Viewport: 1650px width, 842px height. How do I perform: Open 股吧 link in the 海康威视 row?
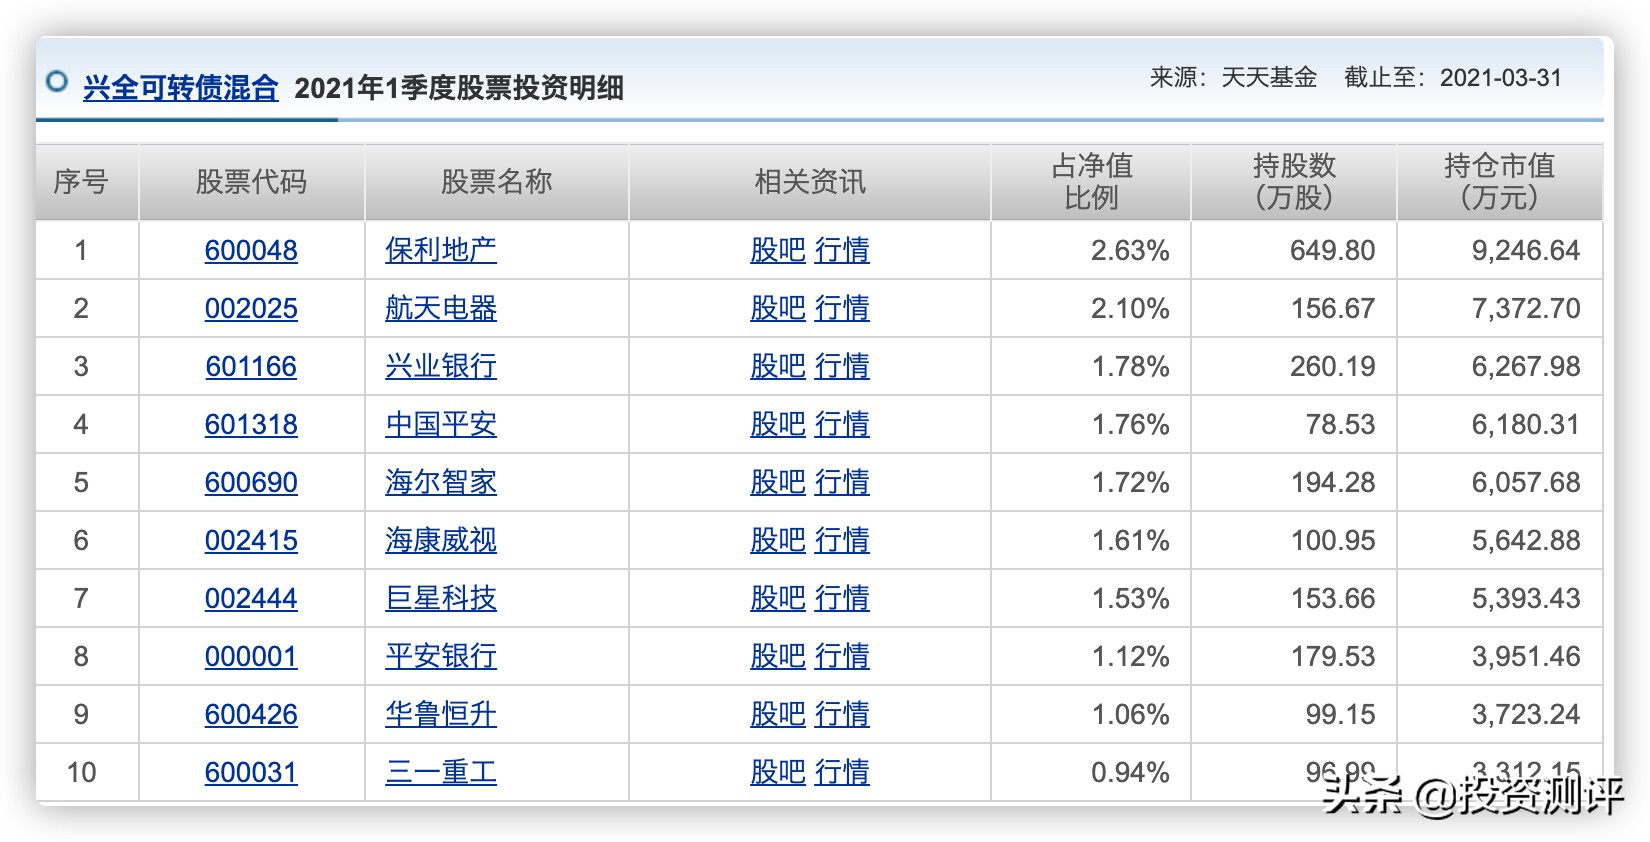click(778, 540)
